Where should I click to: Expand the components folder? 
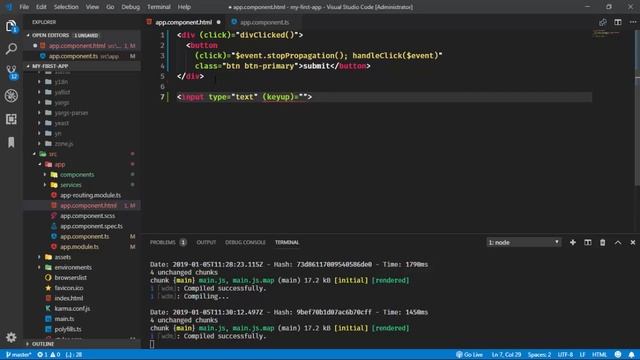[77, 175]
